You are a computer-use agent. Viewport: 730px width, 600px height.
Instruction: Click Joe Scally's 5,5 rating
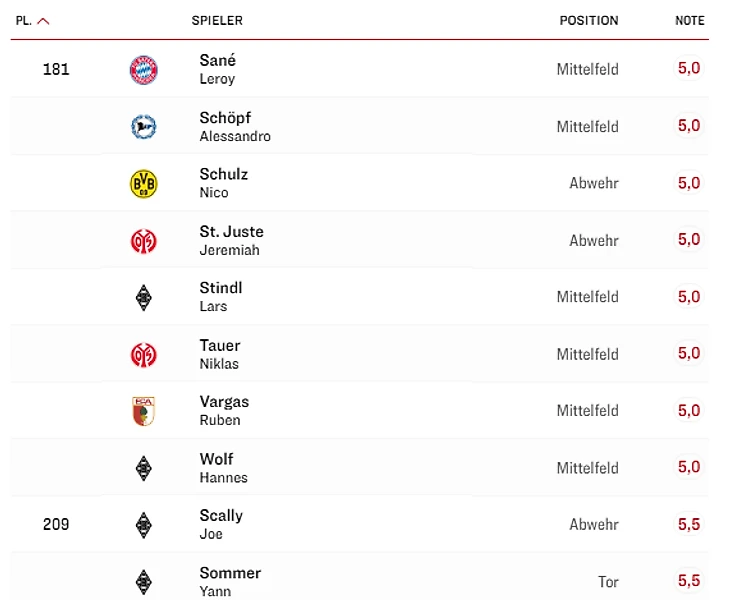coord(689,524)
